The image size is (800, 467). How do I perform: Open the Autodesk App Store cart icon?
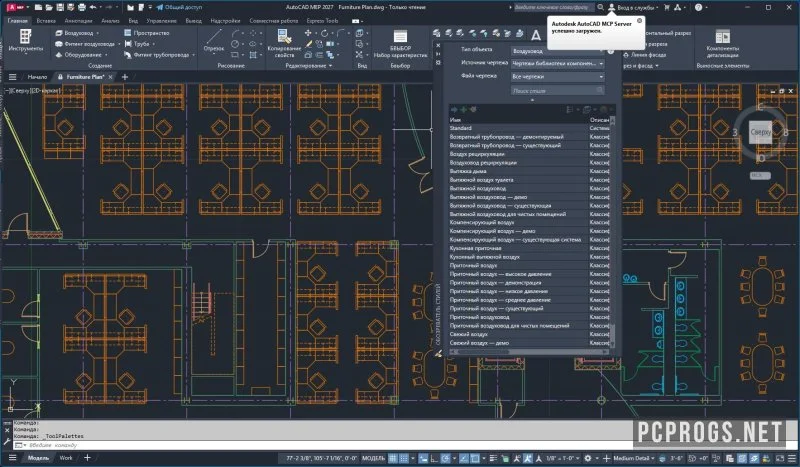(666, 7)
